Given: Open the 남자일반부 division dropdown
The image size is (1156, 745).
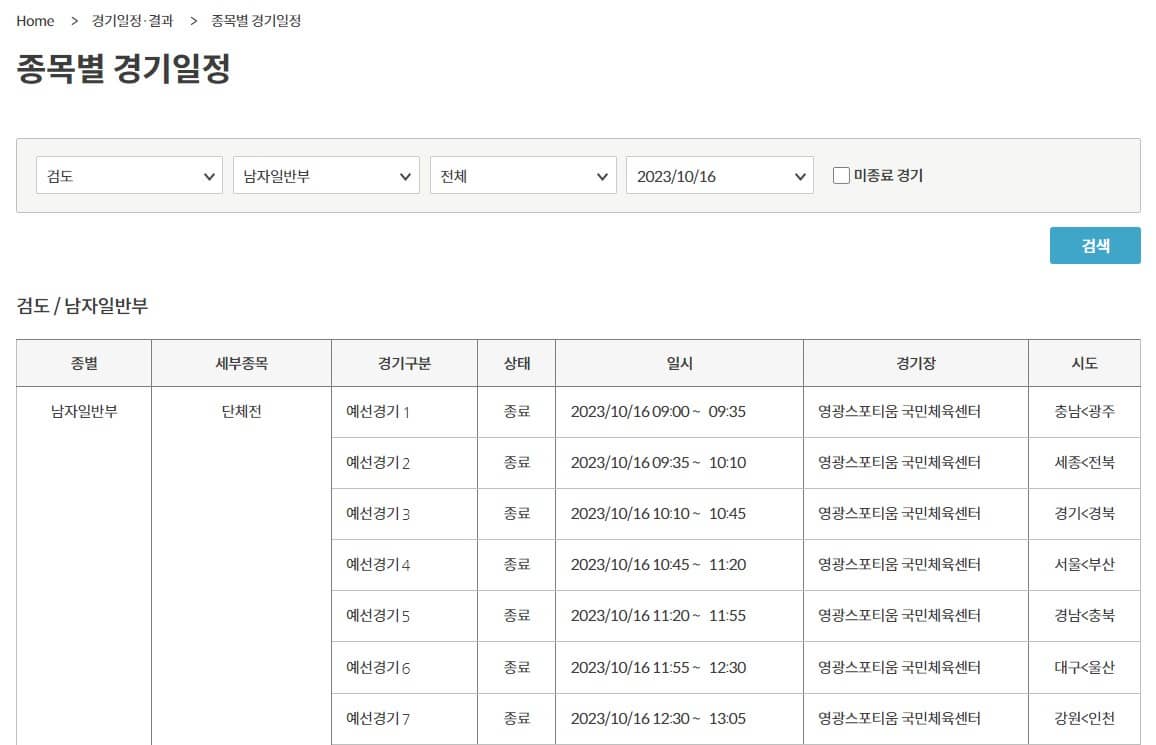Looking at the screenshot, I should [325, 175].
